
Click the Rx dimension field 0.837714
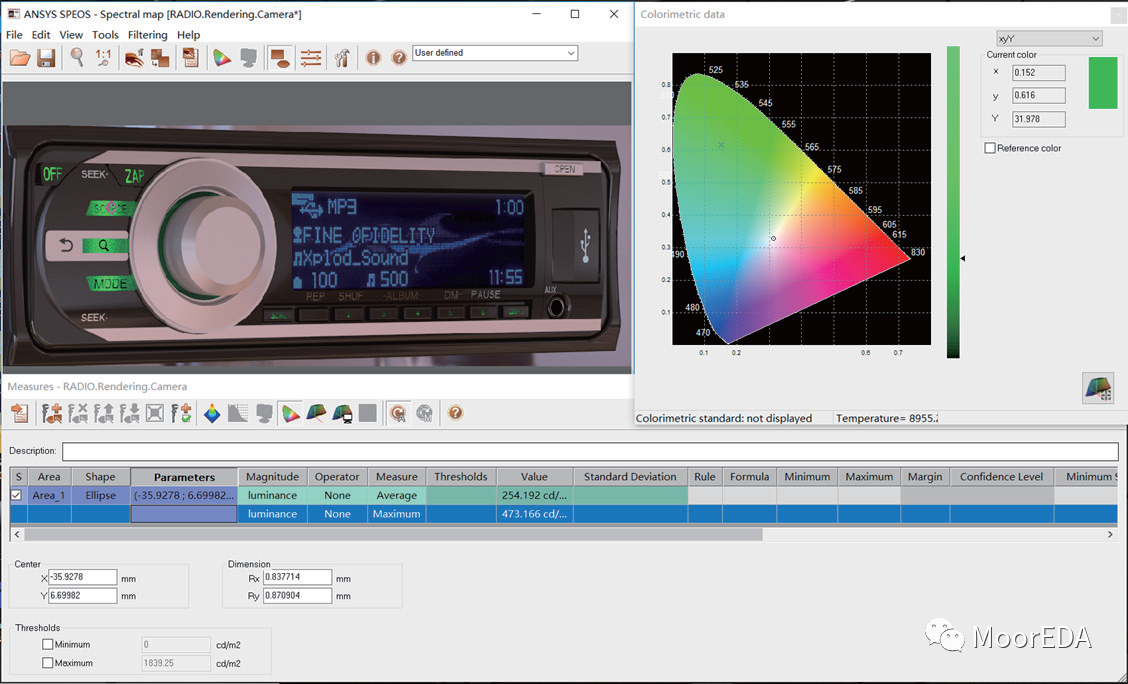pos(297,578)
